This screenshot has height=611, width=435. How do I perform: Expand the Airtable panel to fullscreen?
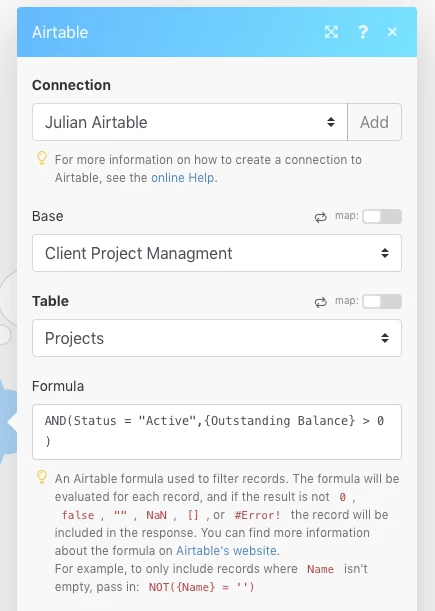(x=331, y=32)
